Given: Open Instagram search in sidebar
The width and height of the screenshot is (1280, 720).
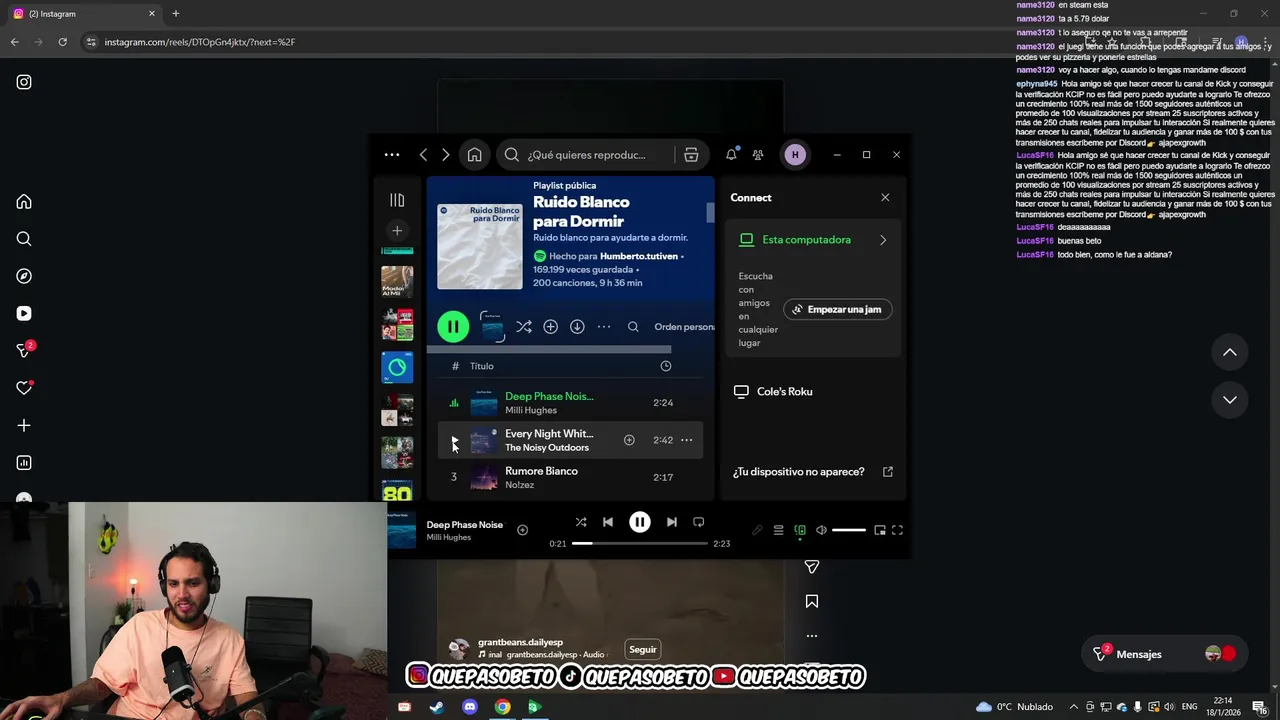Looking at the screenshot, I should [24, 239].
